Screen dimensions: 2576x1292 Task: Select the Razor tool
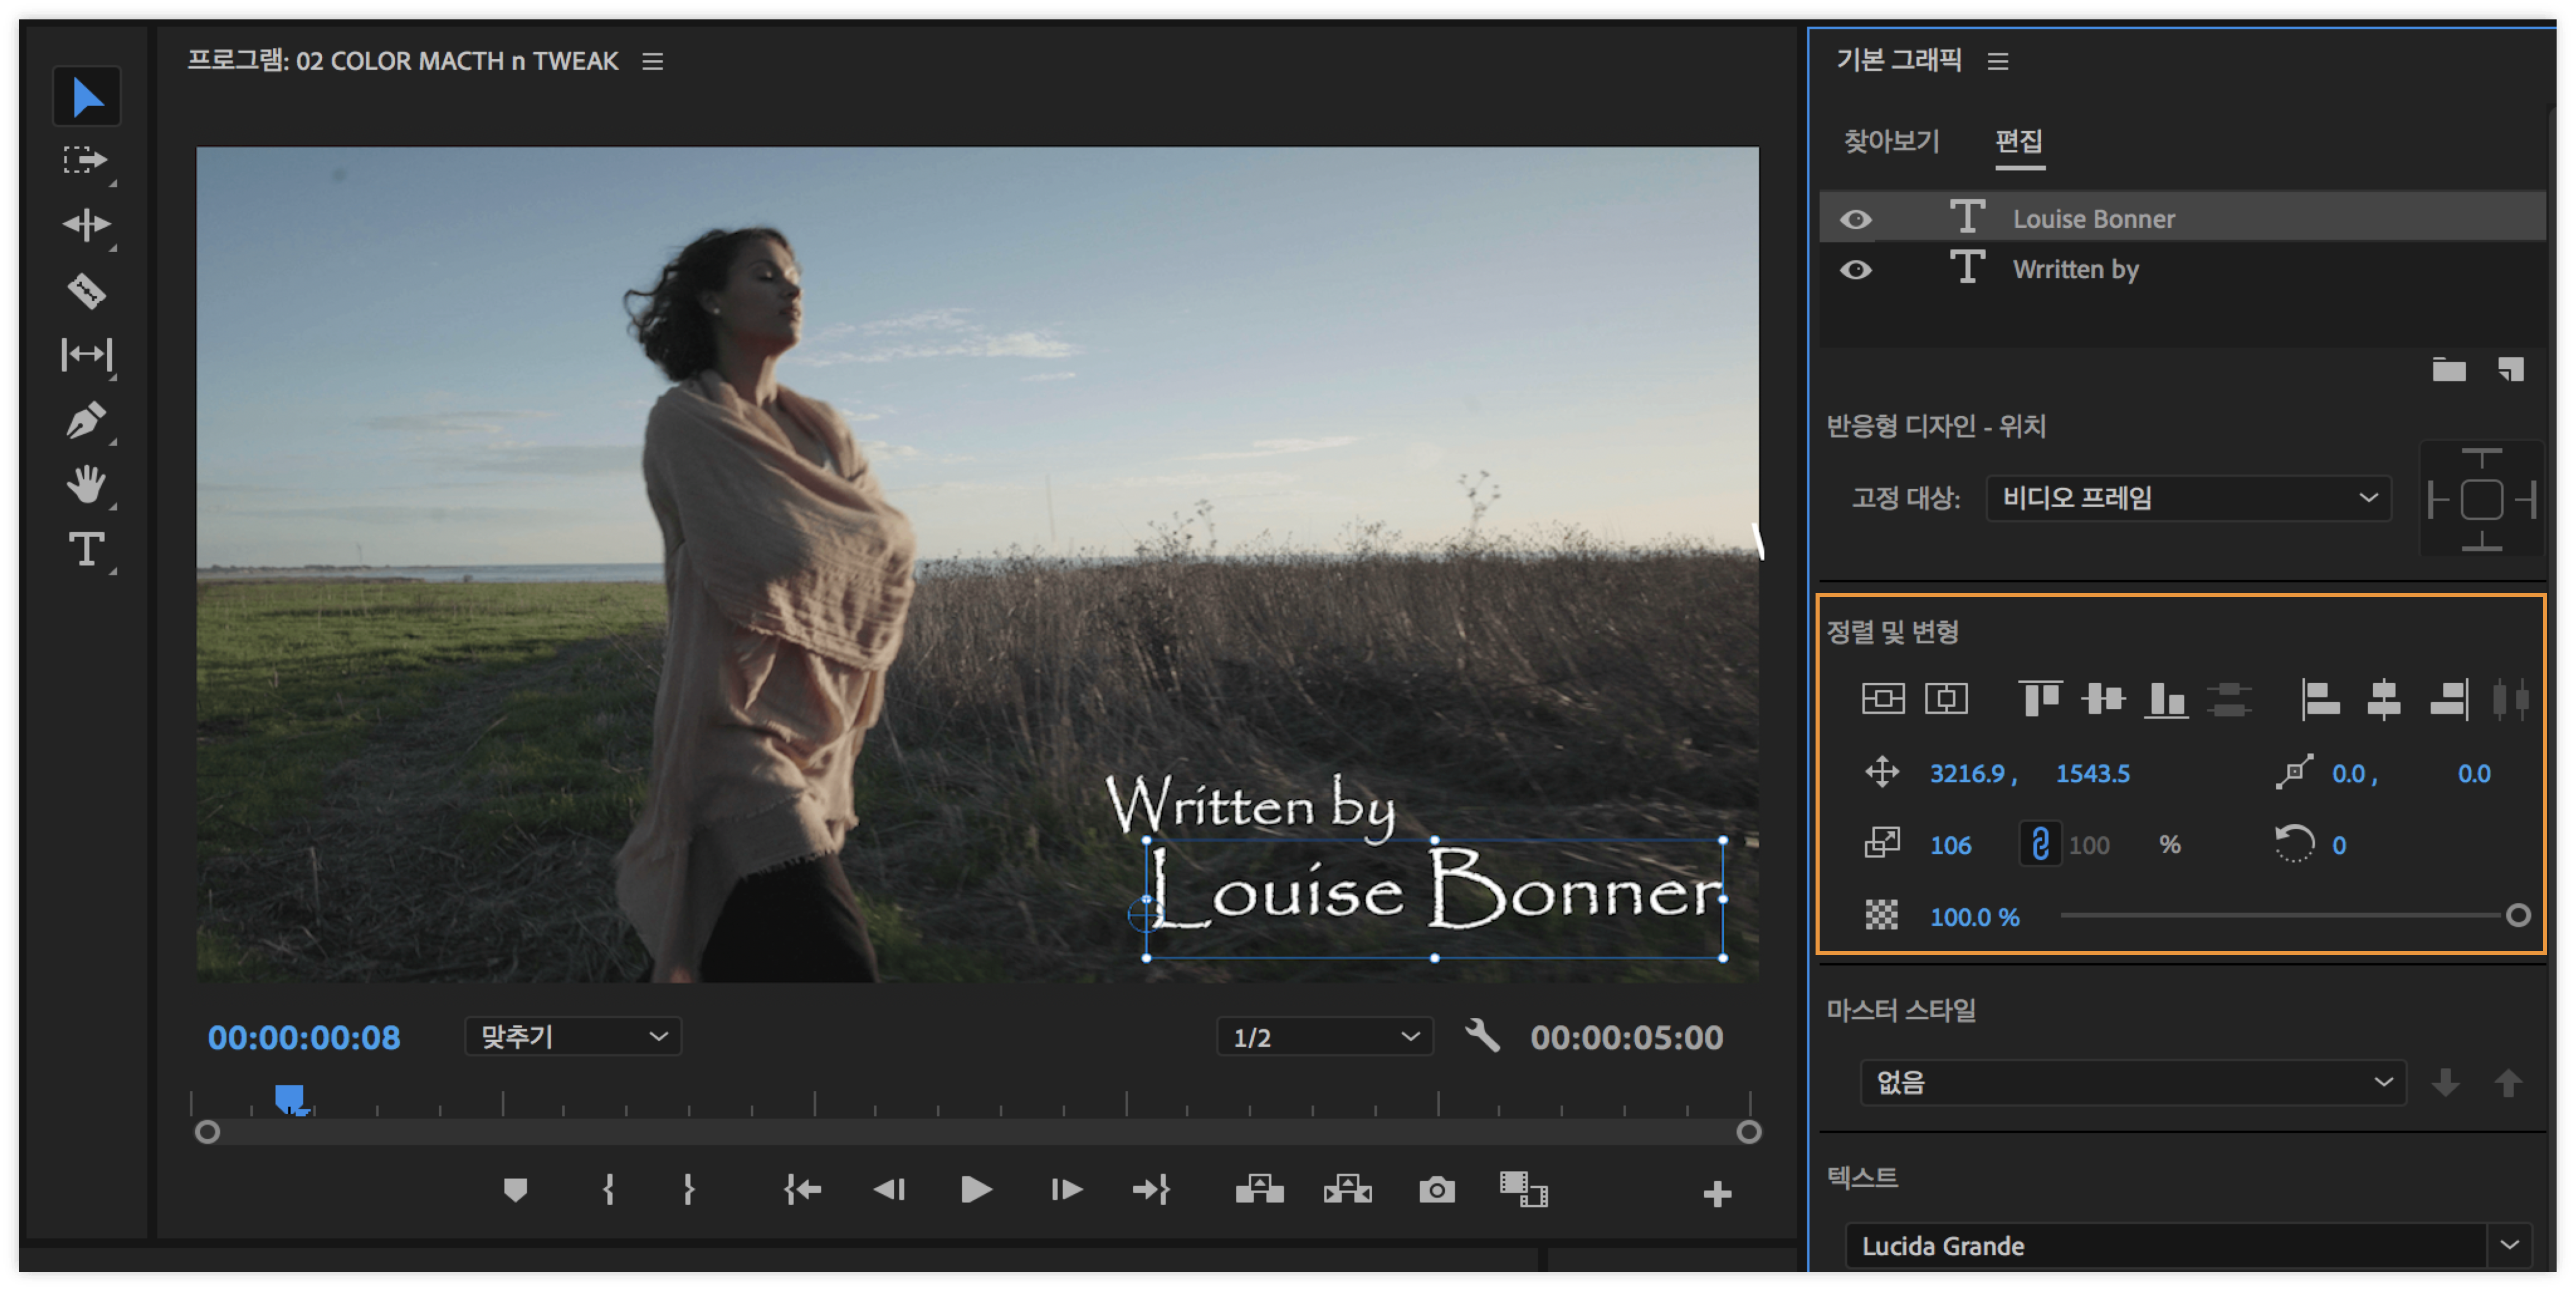86,291
